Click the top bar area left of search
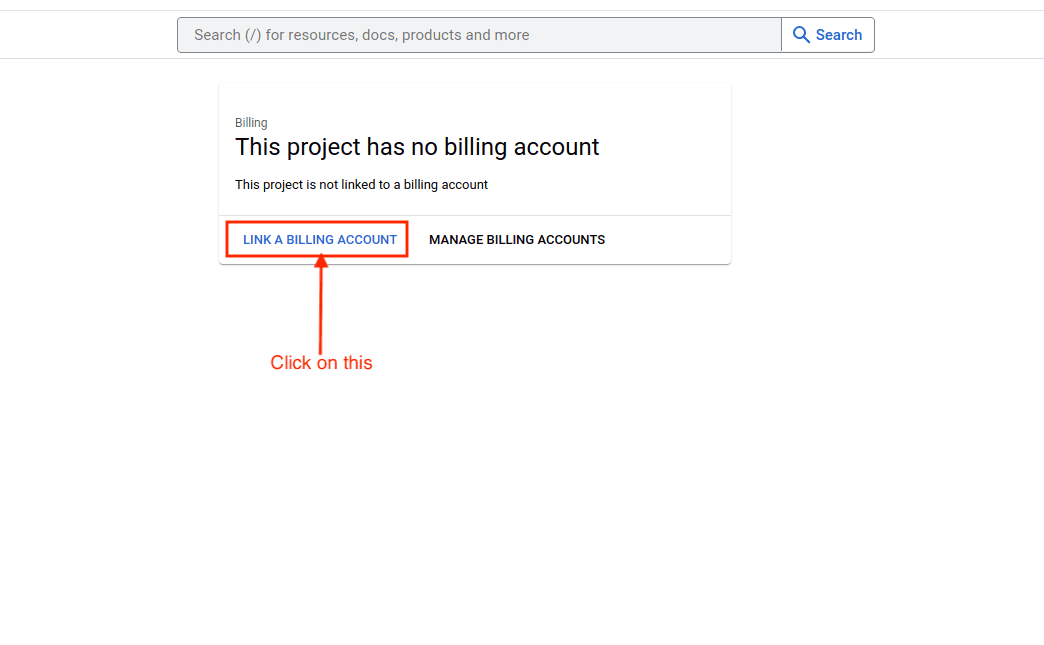Viewport: 1044px width, 645px height. (88, 35)
